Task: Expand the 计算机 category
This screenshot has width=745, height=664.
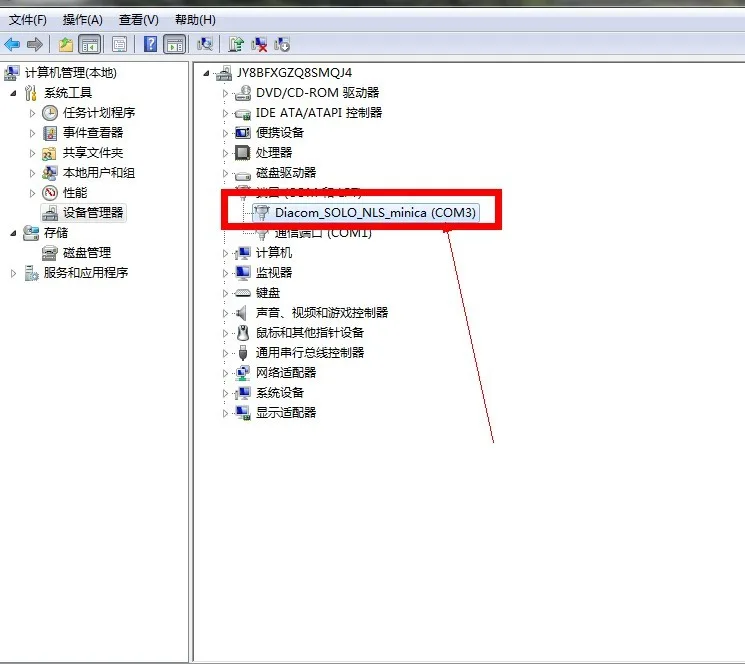Action: [225, 253]
